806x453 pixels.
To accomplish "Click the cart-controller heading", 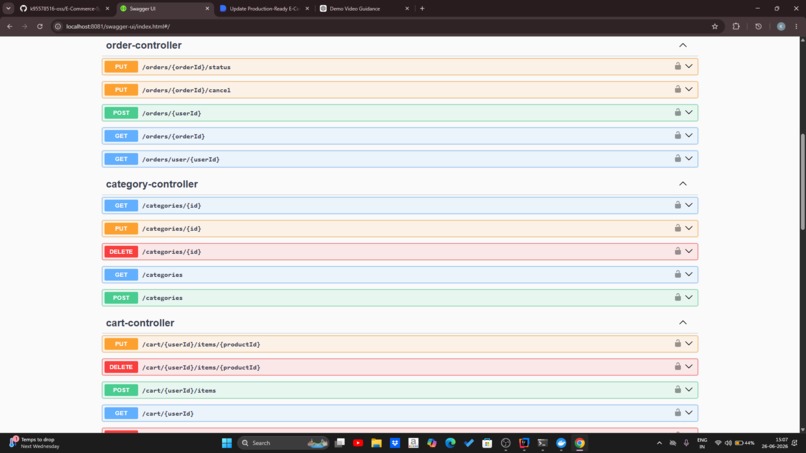I will pyautogui.click(x=140, y=323).
